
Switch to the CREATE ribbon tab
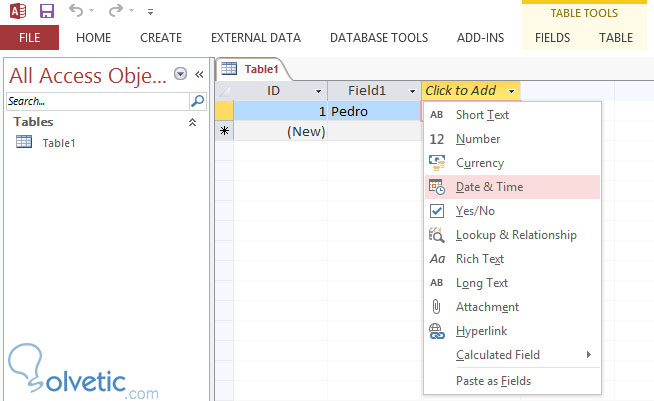point(161,38)
